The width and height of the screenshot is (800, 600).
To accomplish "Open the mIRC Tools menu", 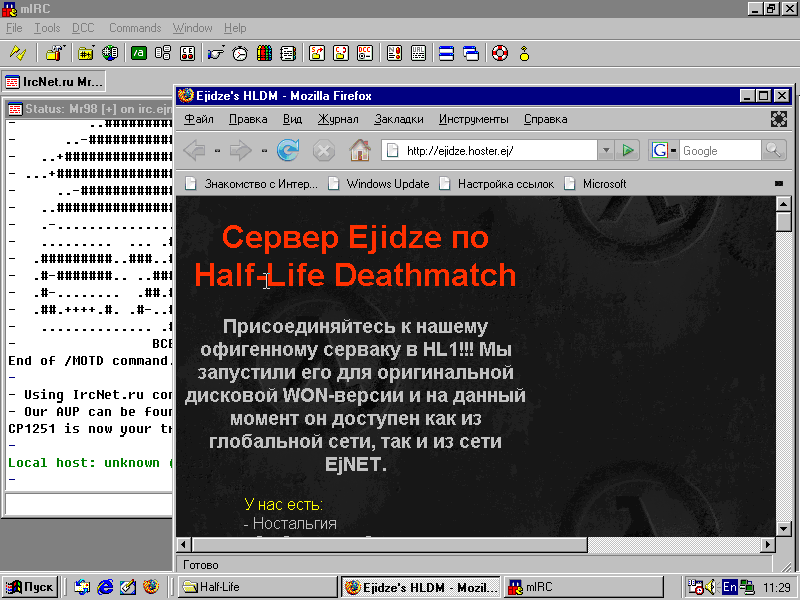I will (x=47, y=28).
